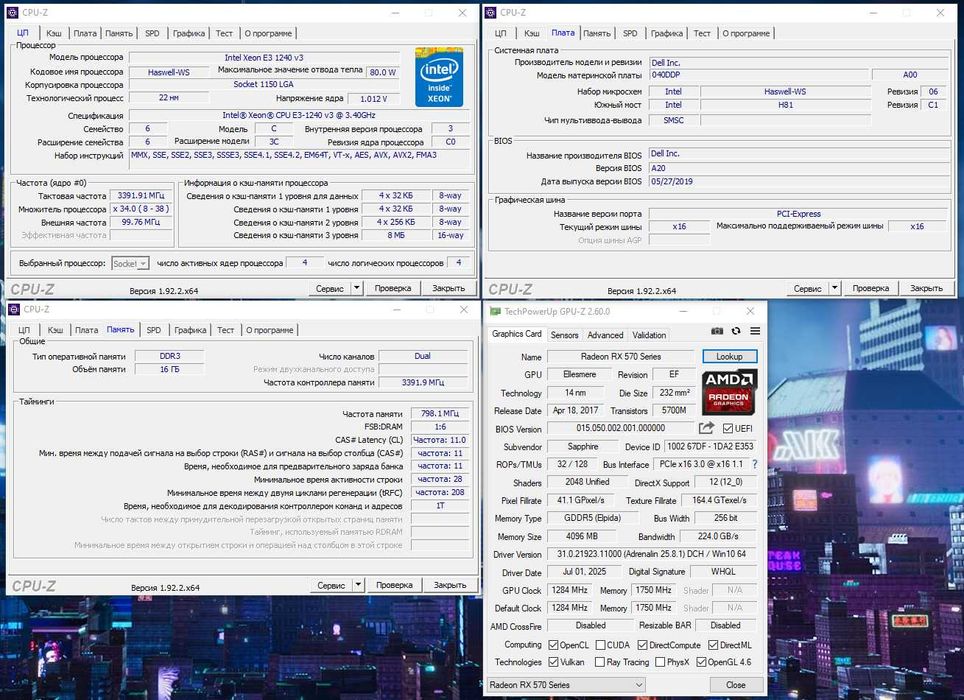Toggle the DirectML checkbox
This screenshot has height=700, width=964.
coord(713,645)
